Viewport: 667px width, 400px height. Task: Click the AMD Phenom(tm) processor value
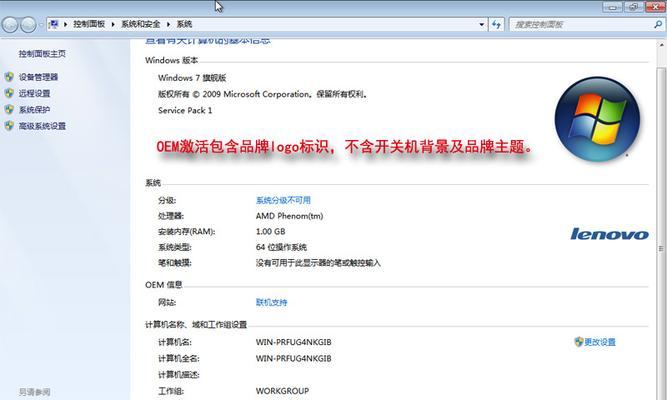click(x=289, y=216)
